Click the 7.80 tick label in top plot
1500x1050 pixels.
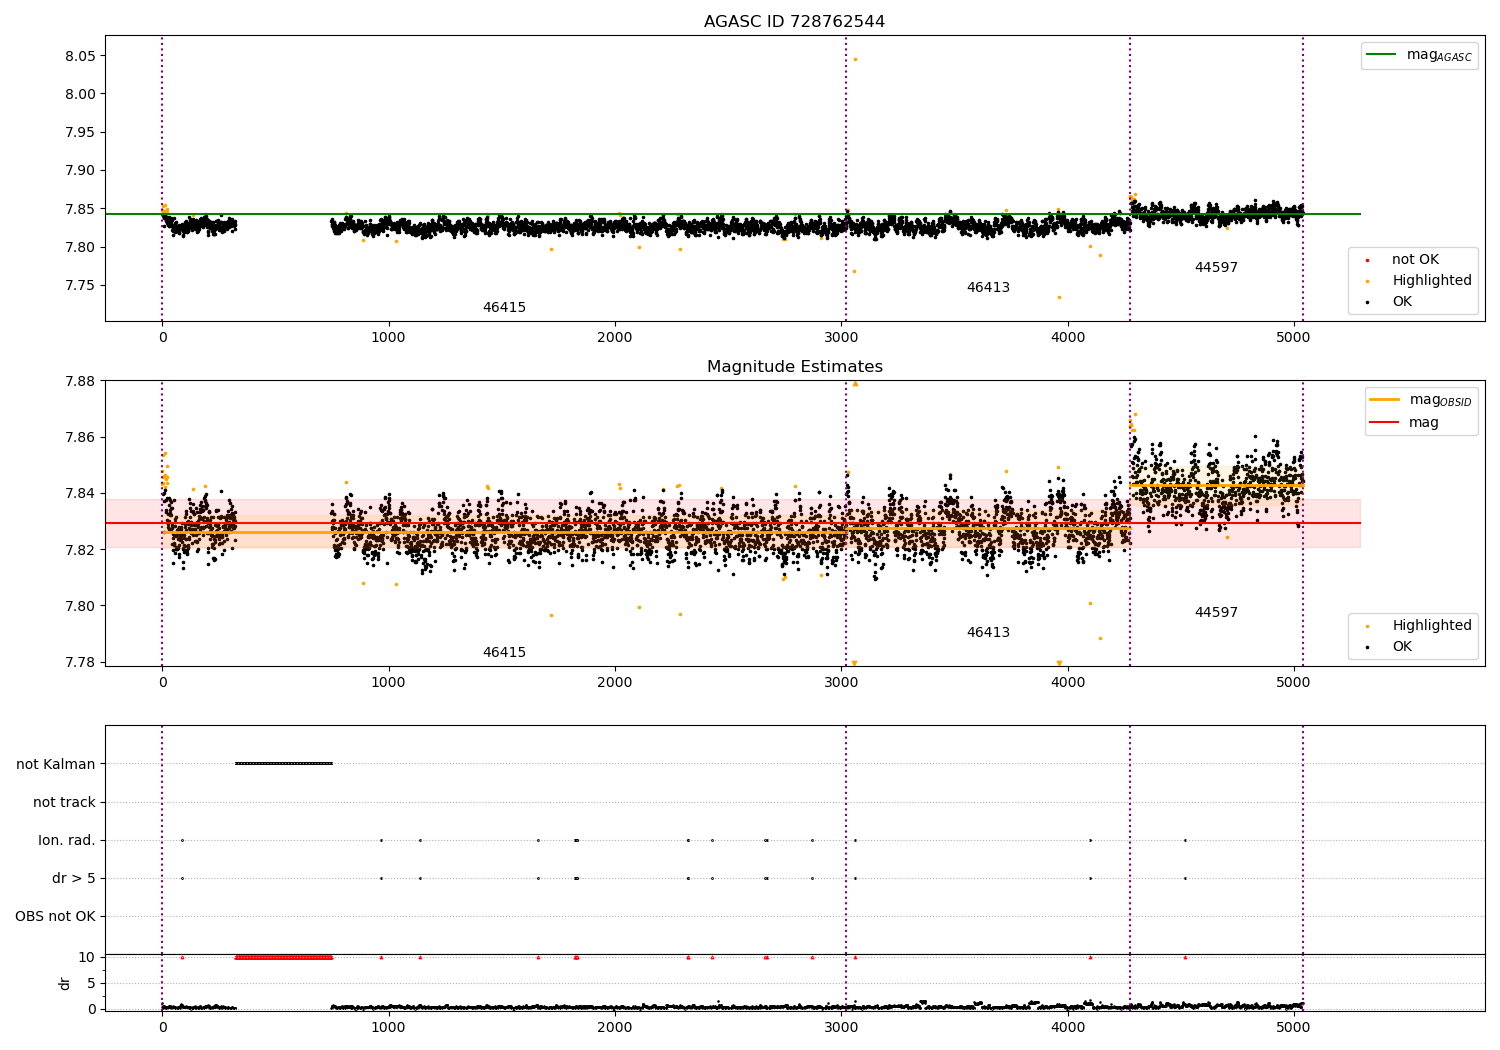[x=80, y=247]
